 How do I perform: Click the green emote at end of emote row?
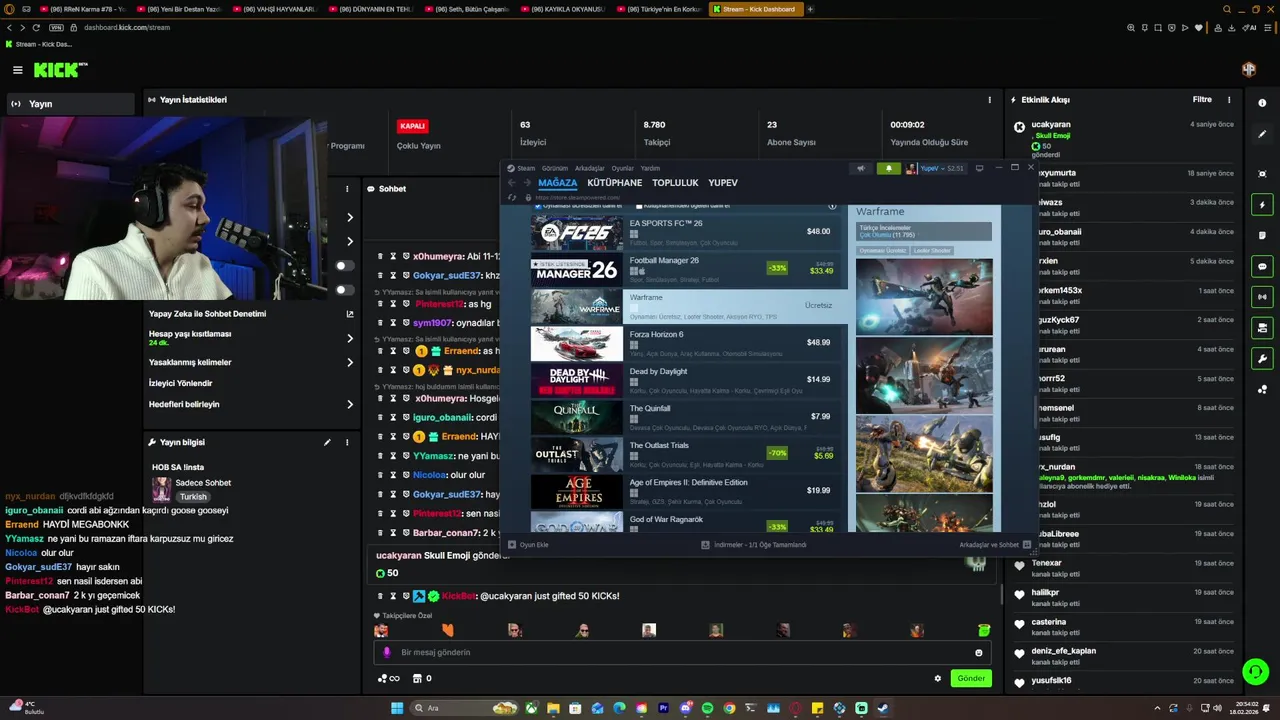point(984,630)
